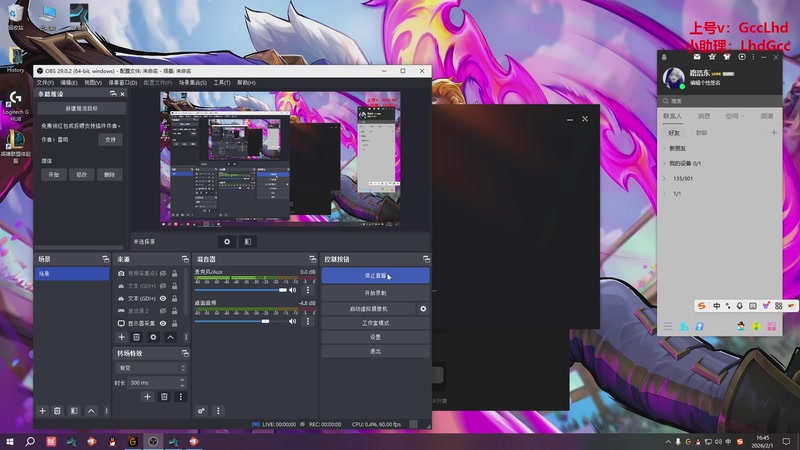The image size is (800, 450).
Task: Click QQ play video icon
Action: click(742, 57)
